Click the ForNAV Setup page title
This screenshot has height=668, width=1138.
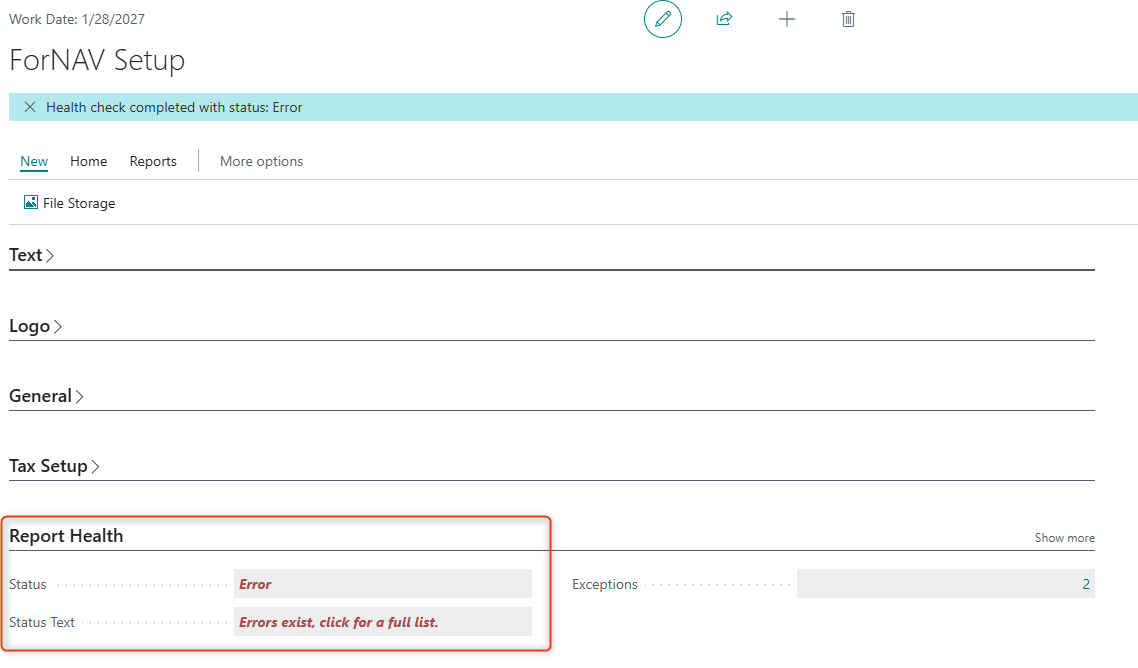[97, 60]
